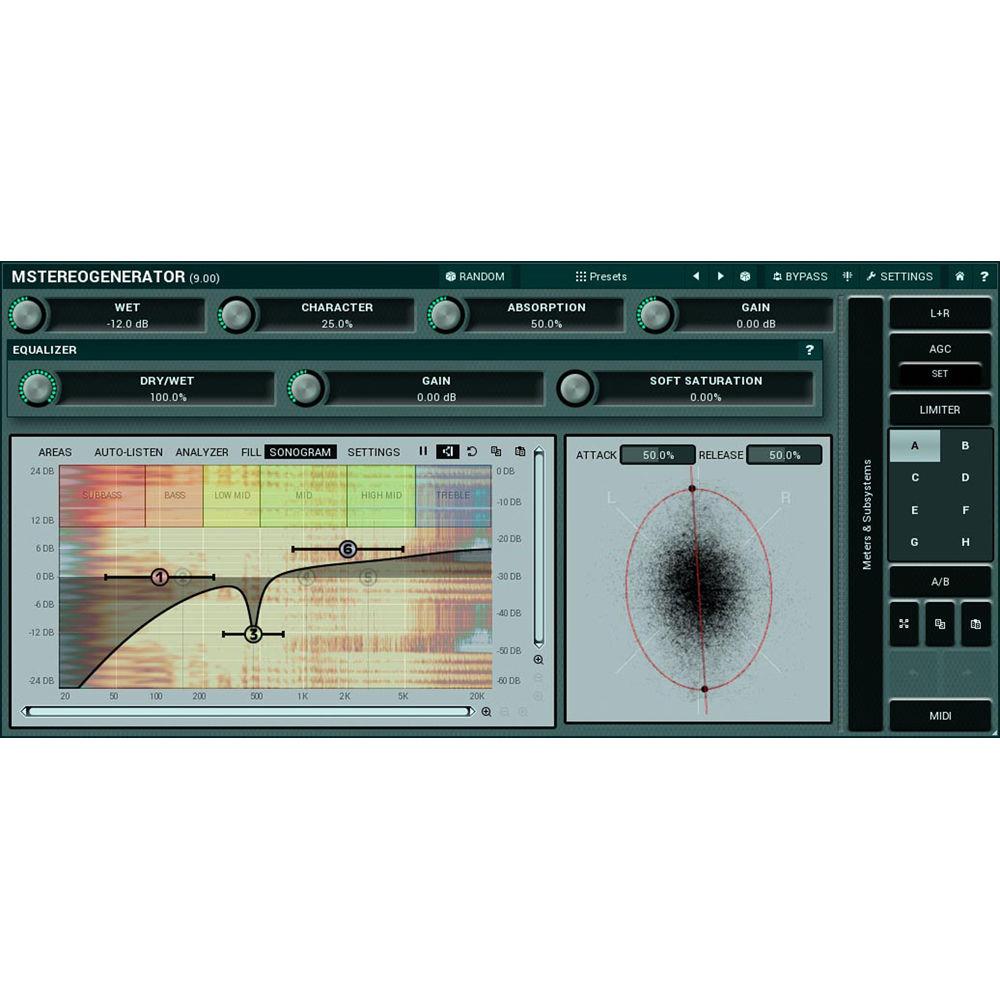The width and height of the screenshot is (1000, 1000).
Task: Open help via the question mark icon
Action: coord(984,276)
